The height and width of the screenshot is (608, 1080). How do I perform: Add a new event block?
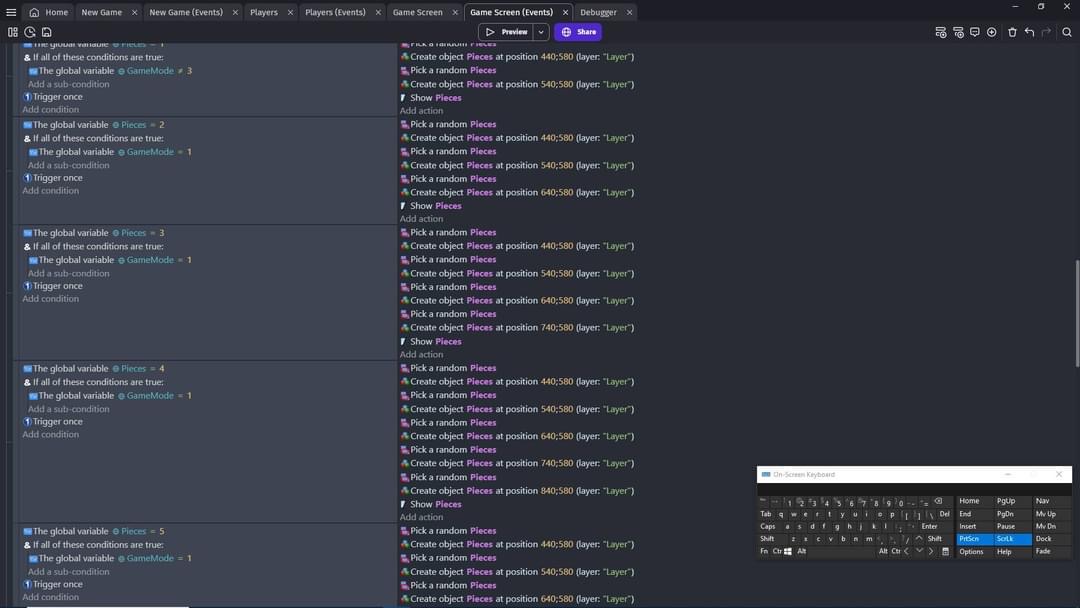(941, 31)
